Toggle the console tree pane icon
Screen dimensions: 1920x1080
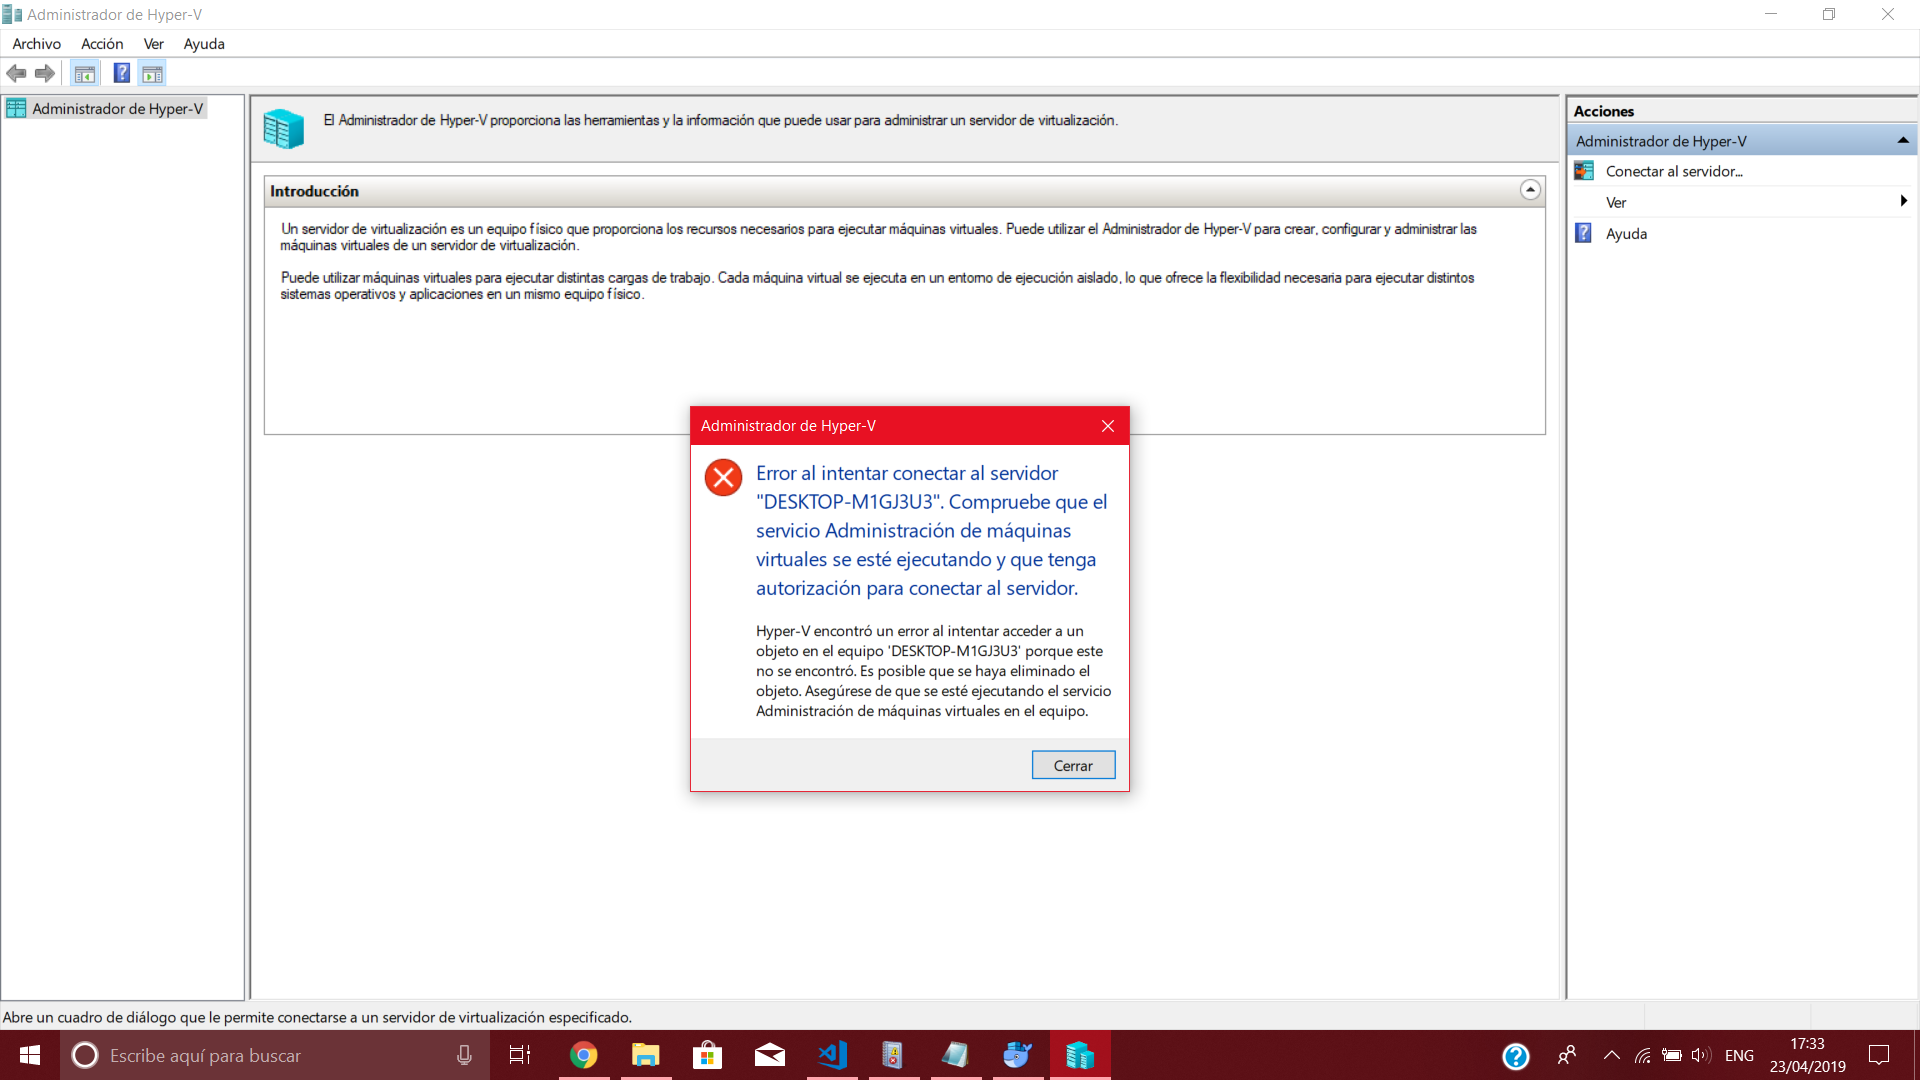coord(85,73)
